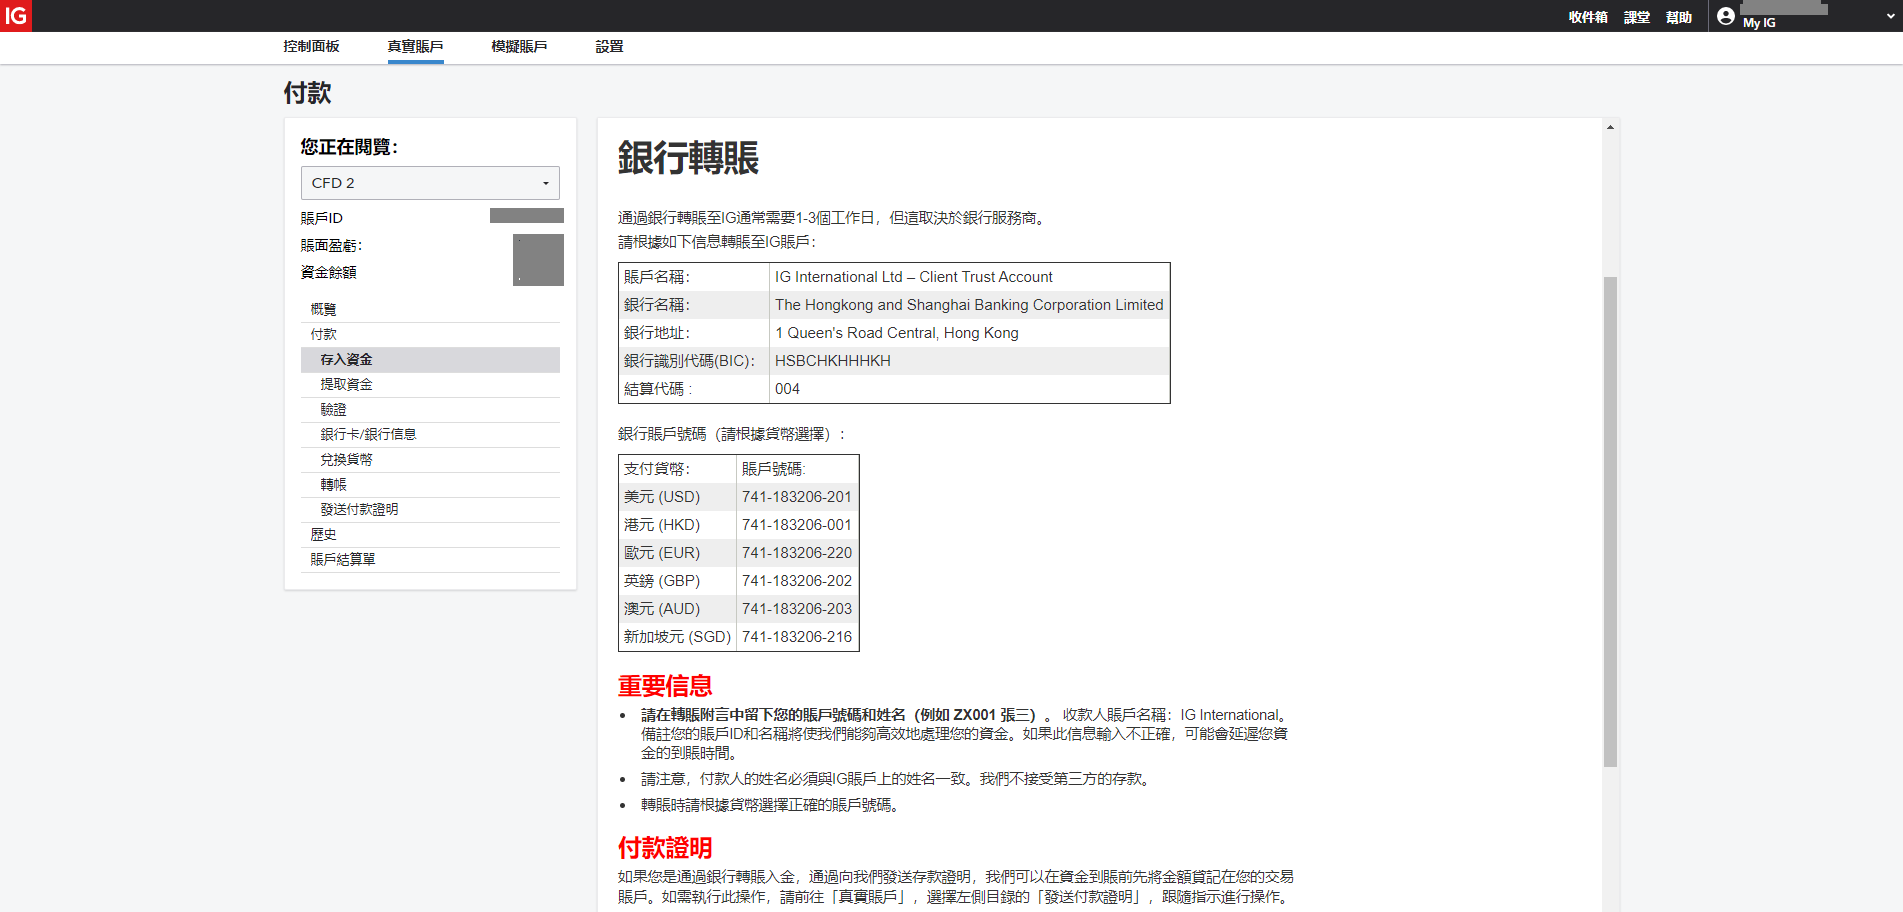Switch to the 設置 tab
The height and width of the screenshot is (912, 1903).
tap(609, 47)
